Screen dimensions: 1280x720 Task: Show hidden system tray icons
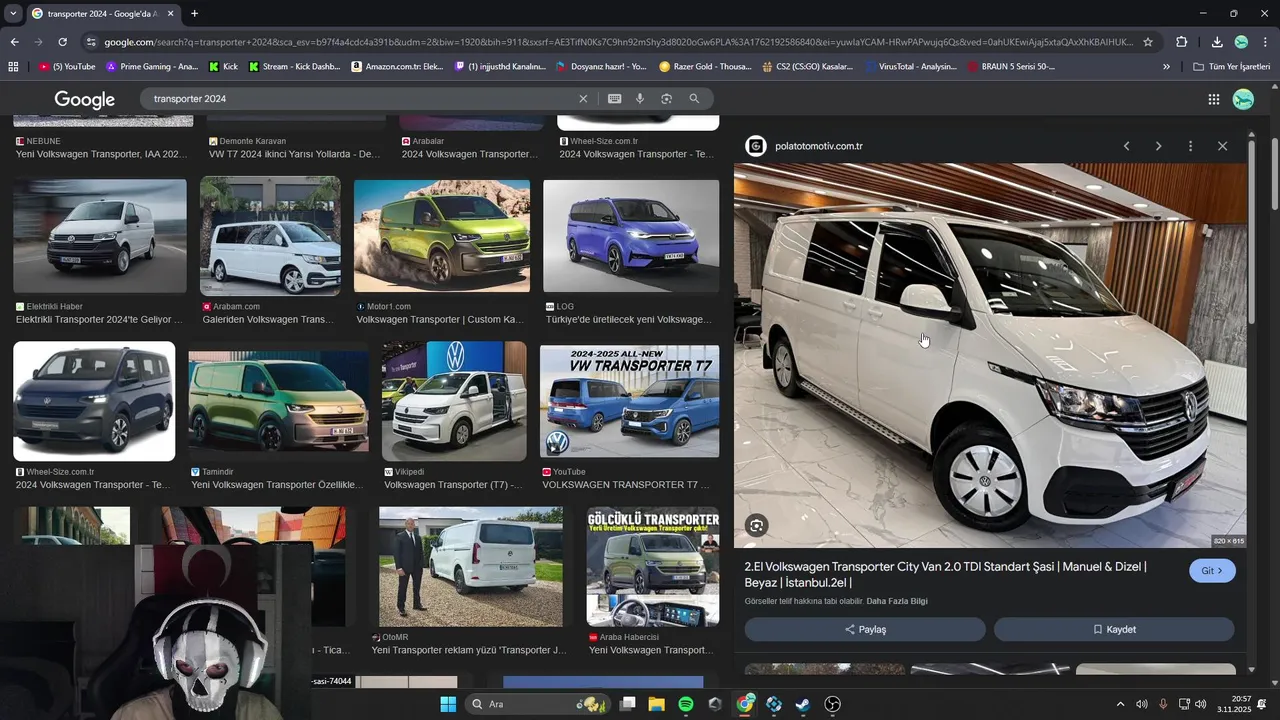coord(1120,704)
